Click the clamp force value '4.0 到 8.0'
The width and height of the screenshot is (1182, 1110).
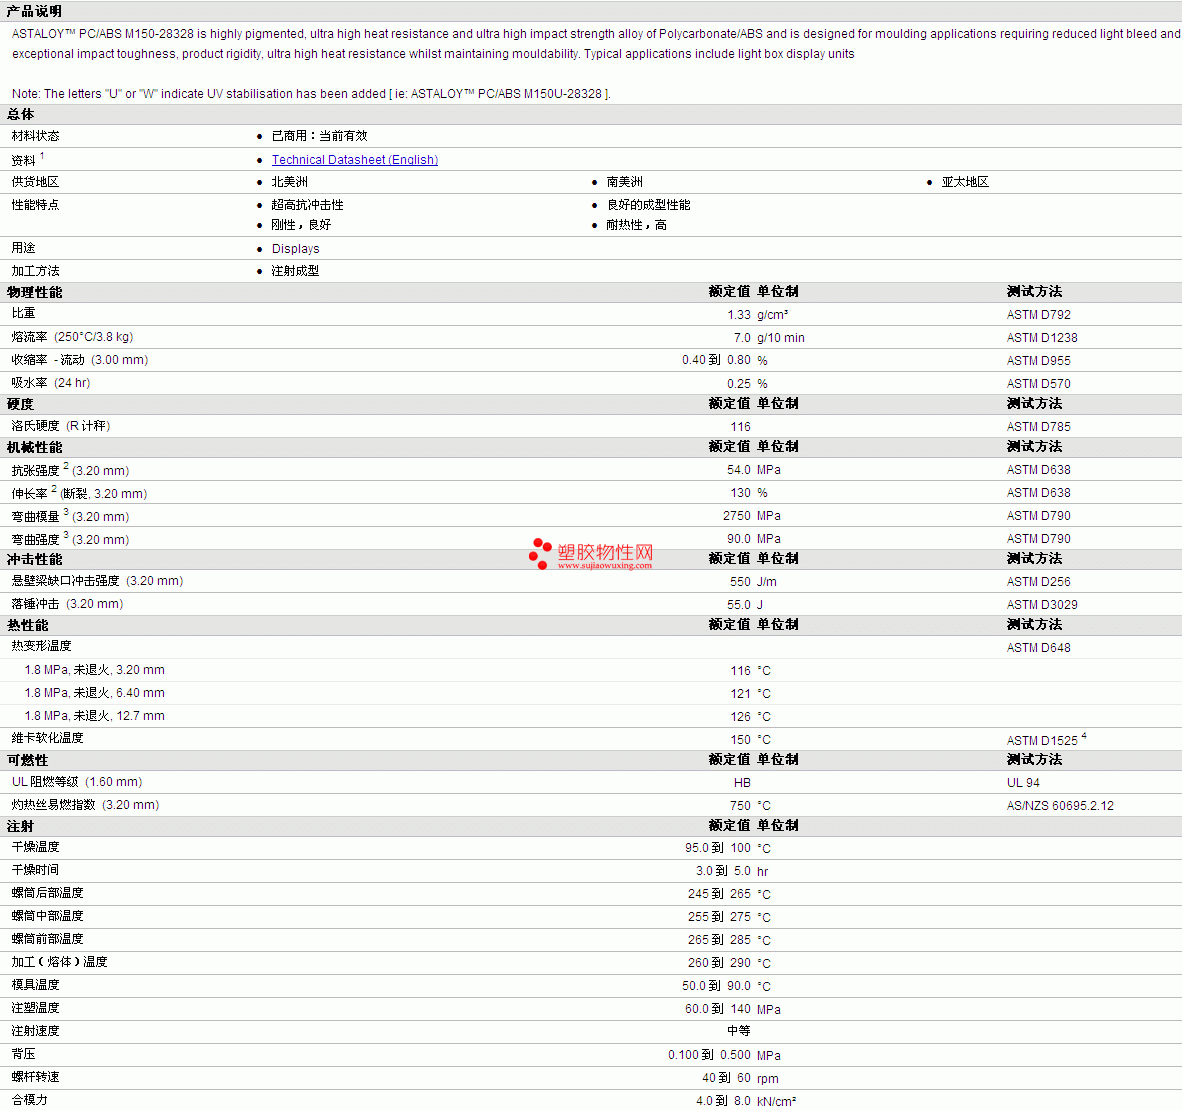point(723,1101)
